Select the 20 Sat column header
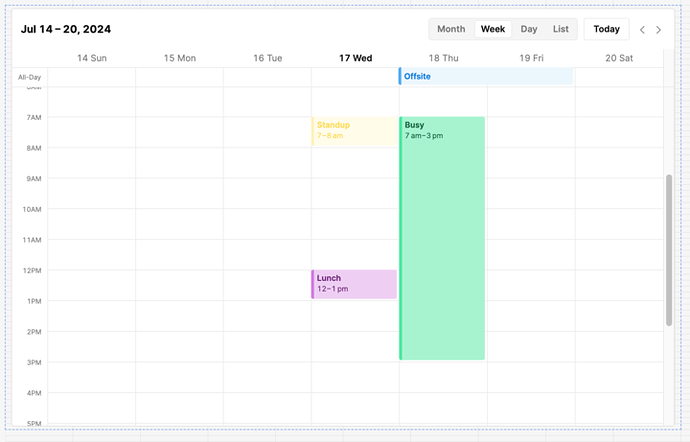This screenshot has height=442, width=690. (619, 58)
